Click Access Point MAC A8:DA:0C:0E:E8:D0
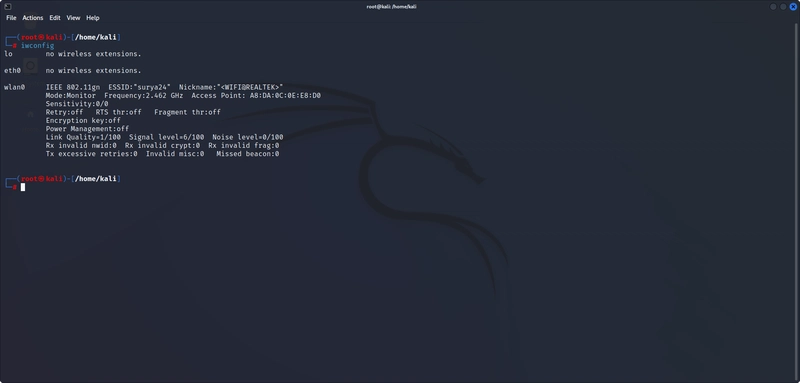 pyautogui.click(x=285, y=95)
